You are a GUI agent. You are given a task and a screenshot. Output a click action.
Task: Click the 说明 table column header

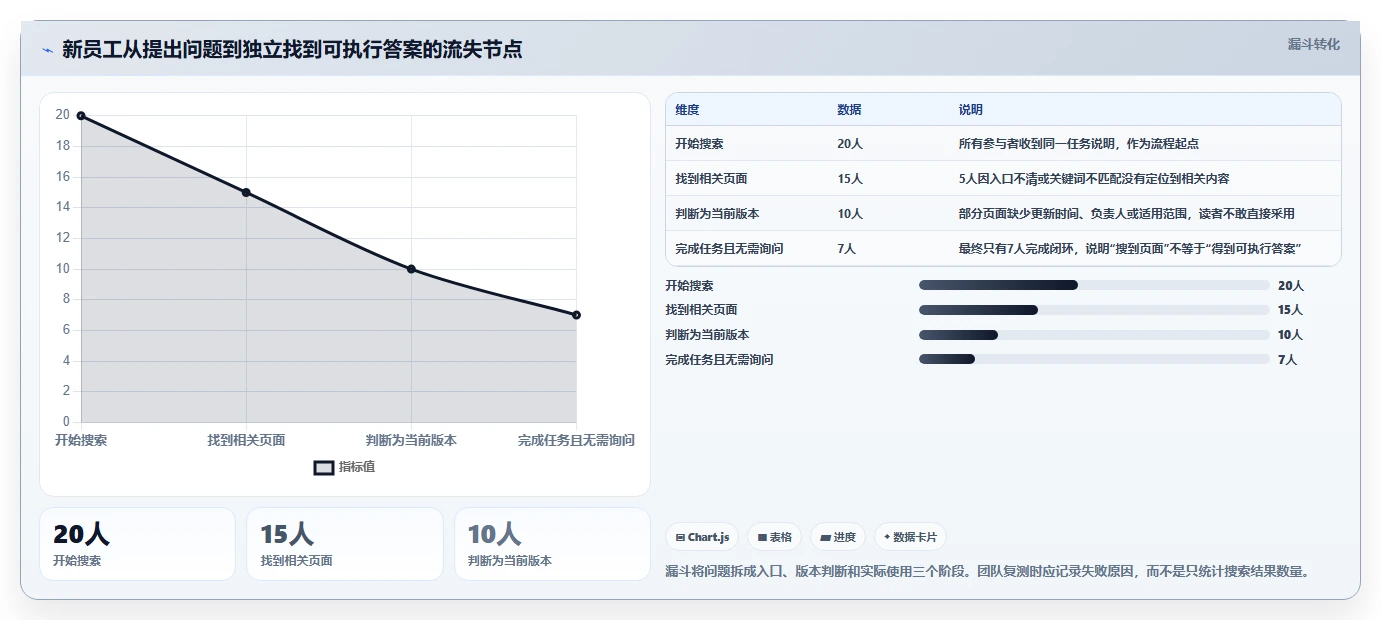tap(971, 109)
